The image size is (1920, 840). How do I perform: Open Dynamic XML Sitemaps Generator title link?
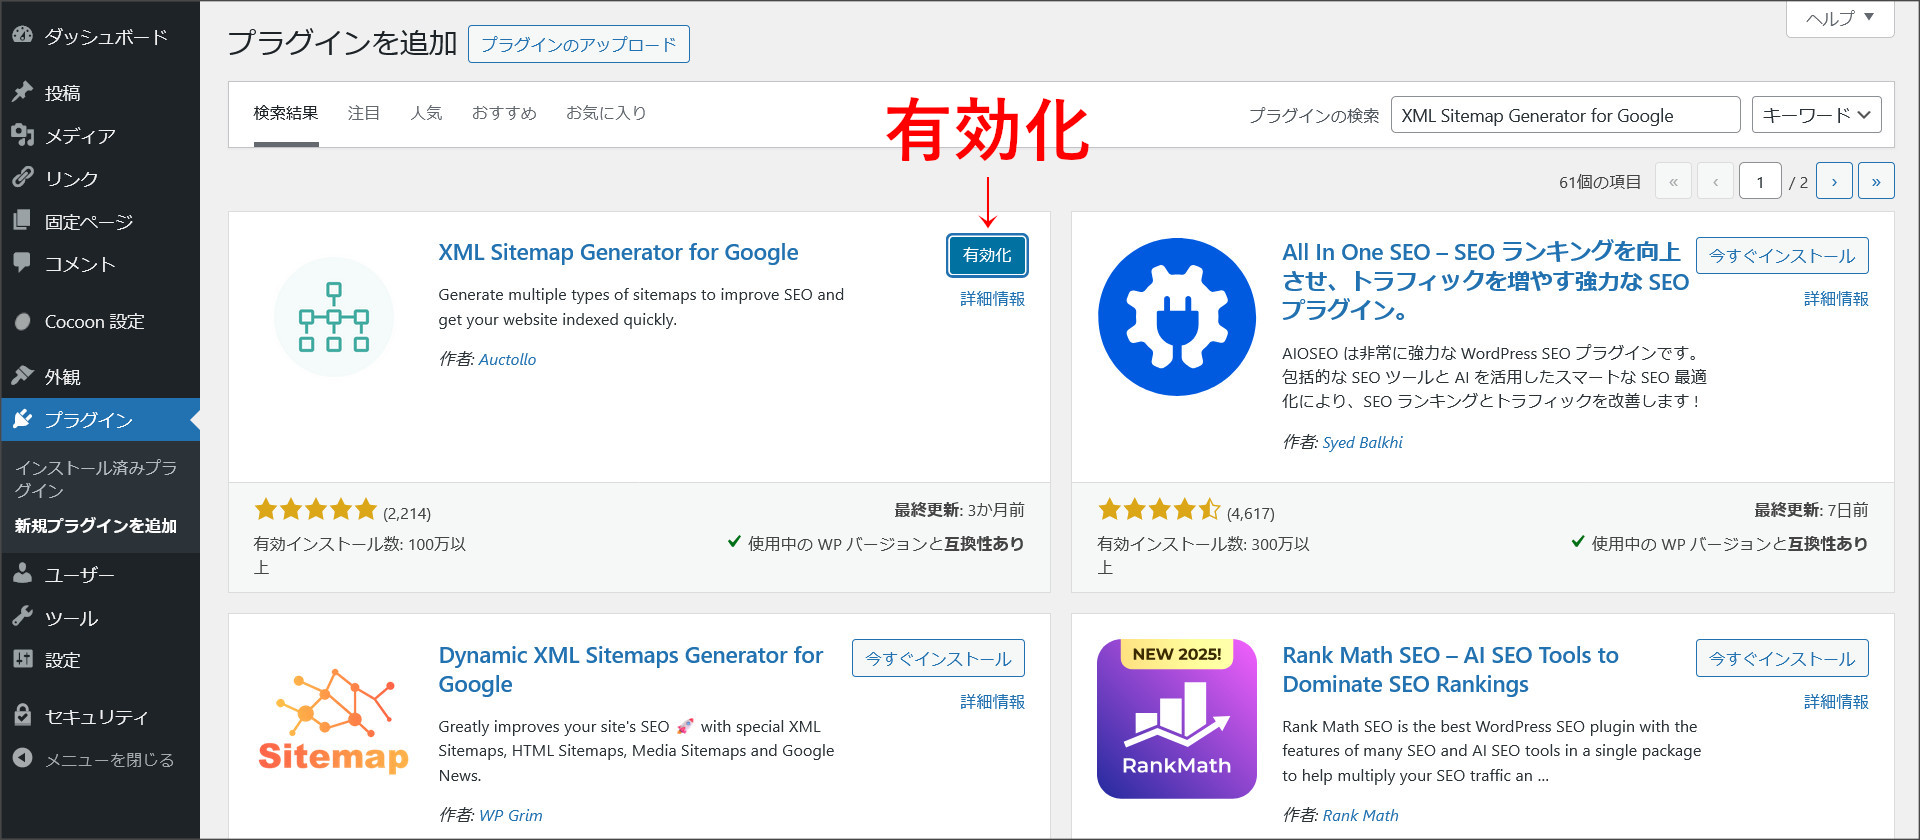coord(631,669)
